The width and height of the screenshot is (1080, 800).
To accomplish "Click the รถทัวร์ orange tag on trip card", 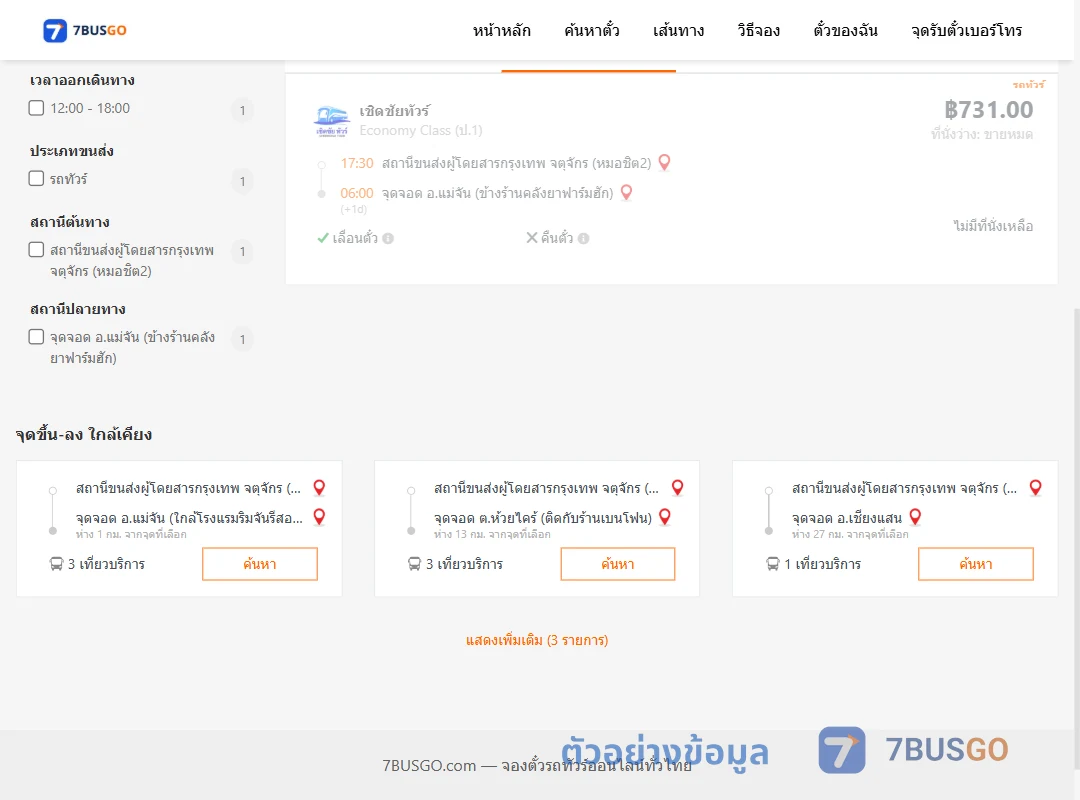I will click(x=1028, y=85).
